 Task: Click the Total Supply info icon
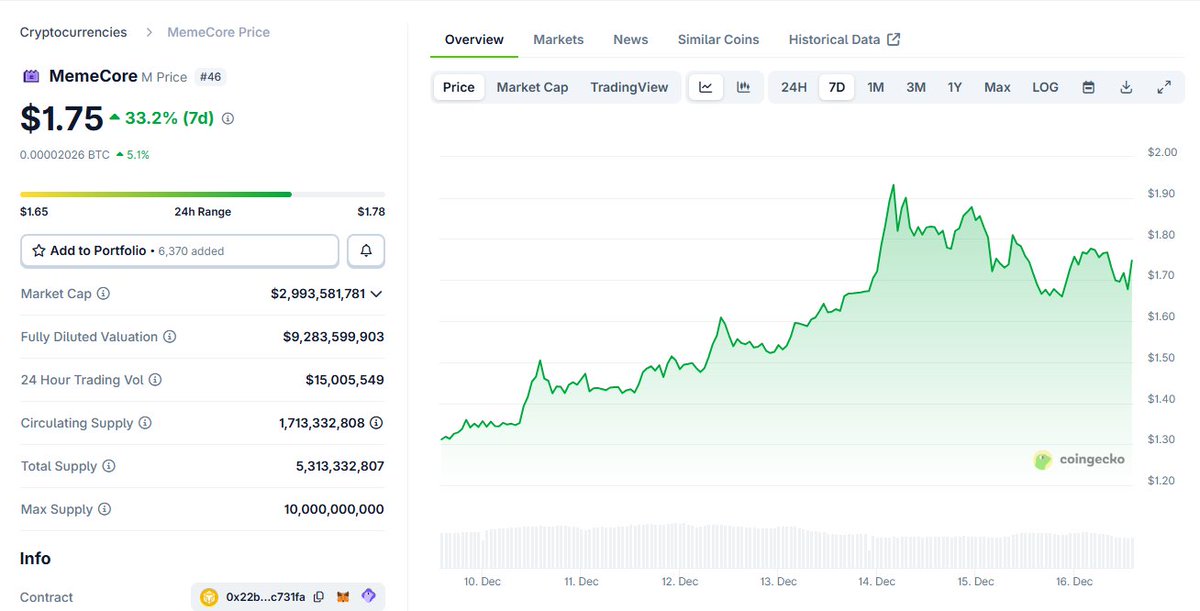pyautogui.click(x=109, y=466)
